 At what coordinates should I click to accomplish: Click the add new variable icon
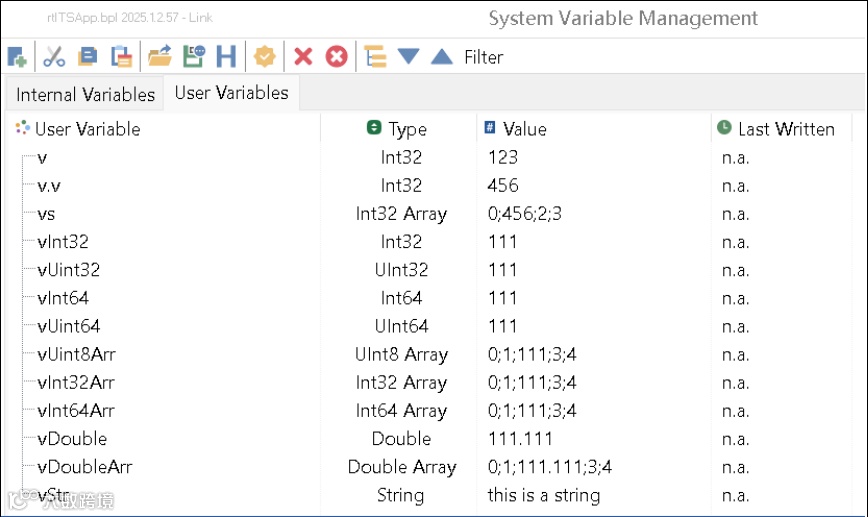17,57
